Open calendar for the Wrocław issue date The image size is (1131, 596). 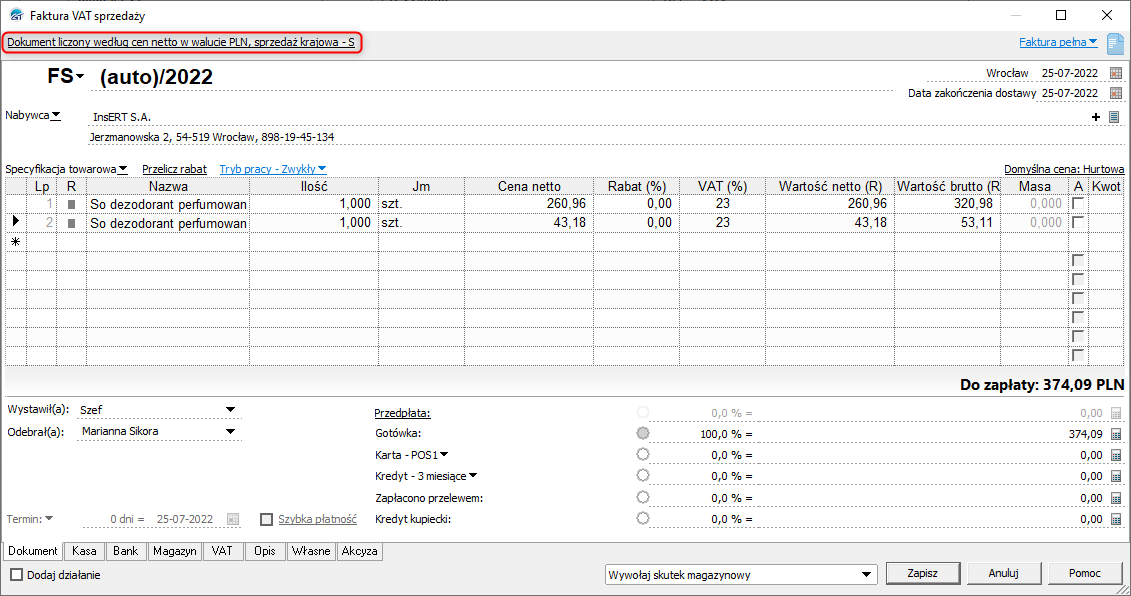pos(1116,73)
